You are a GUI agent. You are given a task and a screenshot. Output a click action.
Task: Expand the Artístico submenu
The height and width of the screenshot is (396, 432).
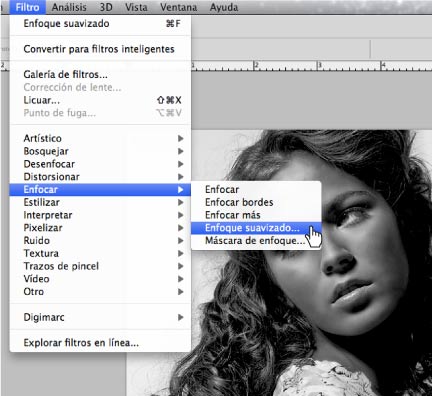[x=100, y=138]
